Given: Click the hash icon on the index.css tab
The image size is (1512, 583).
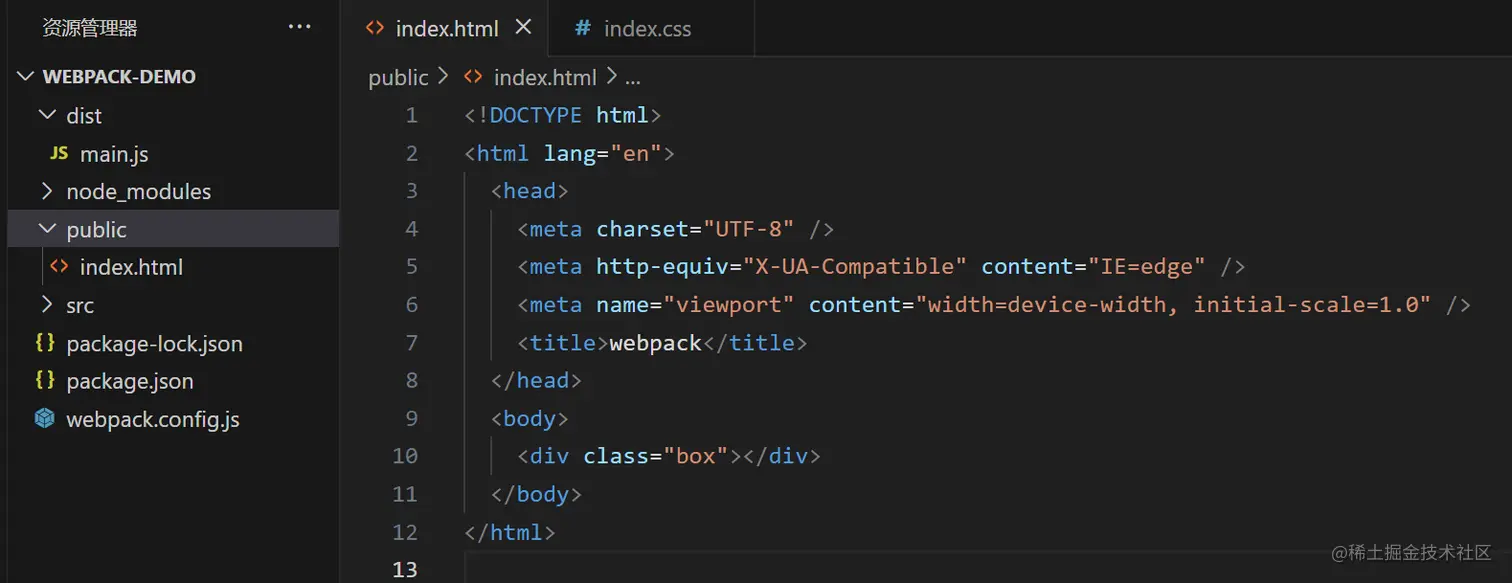Looking at the screenshot, I should (x=582, y=28).
